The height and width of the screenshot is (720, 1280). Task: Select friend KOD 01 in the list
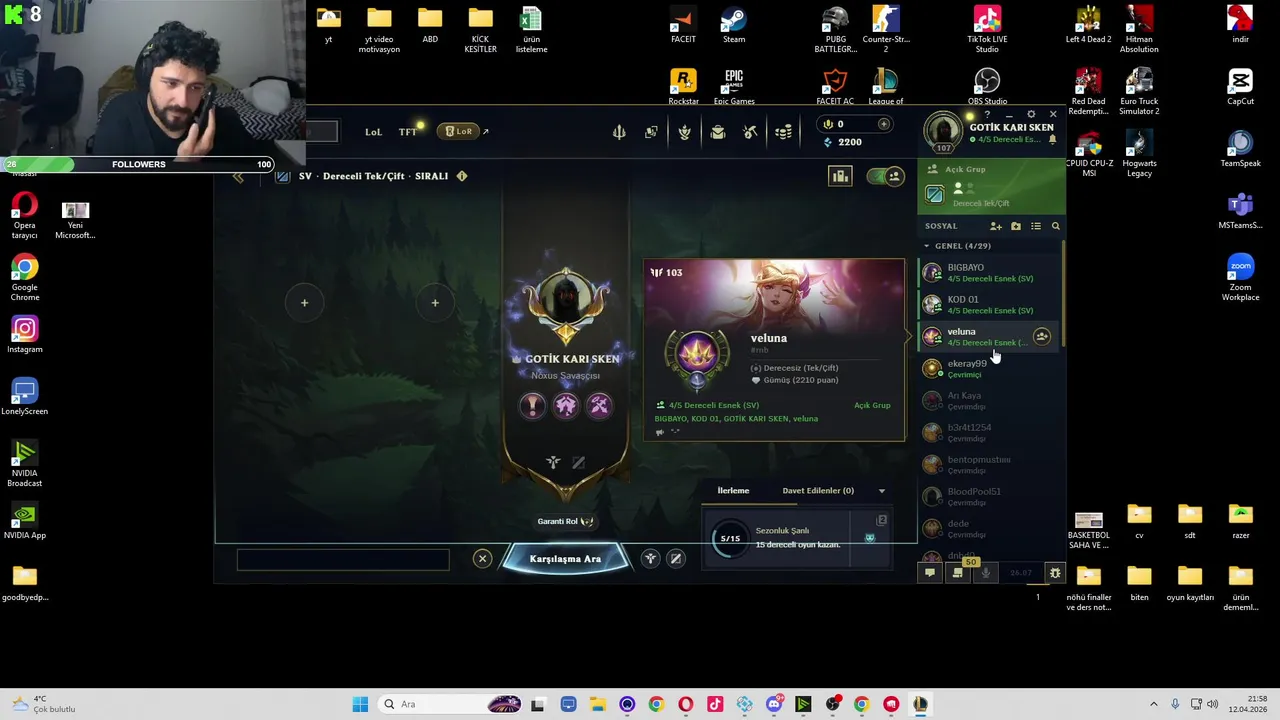tap(990, 304)
